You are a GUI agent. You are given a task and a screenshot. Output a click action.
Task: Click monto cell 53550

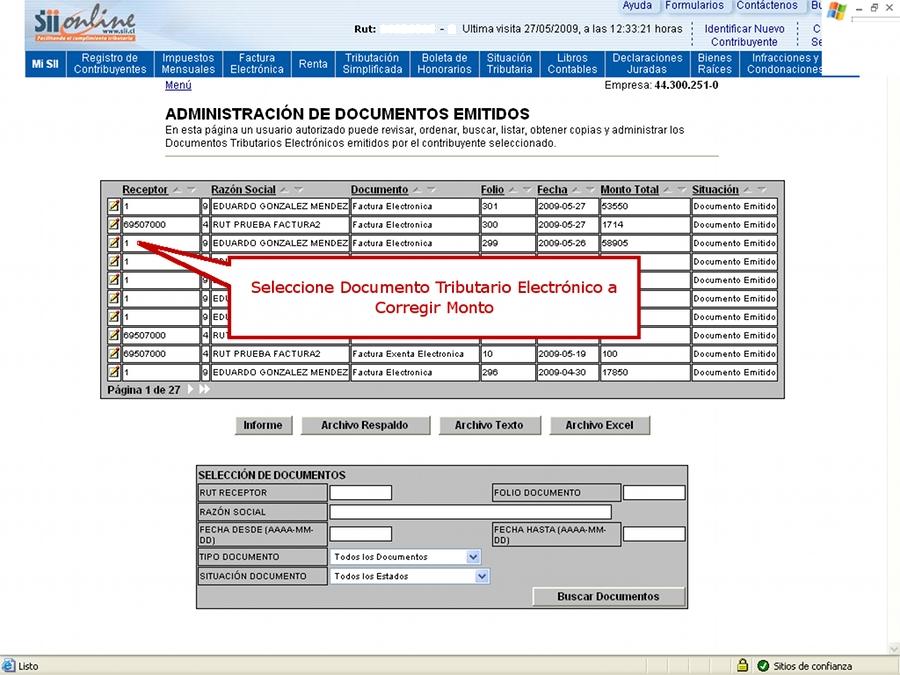click(645, 206)
